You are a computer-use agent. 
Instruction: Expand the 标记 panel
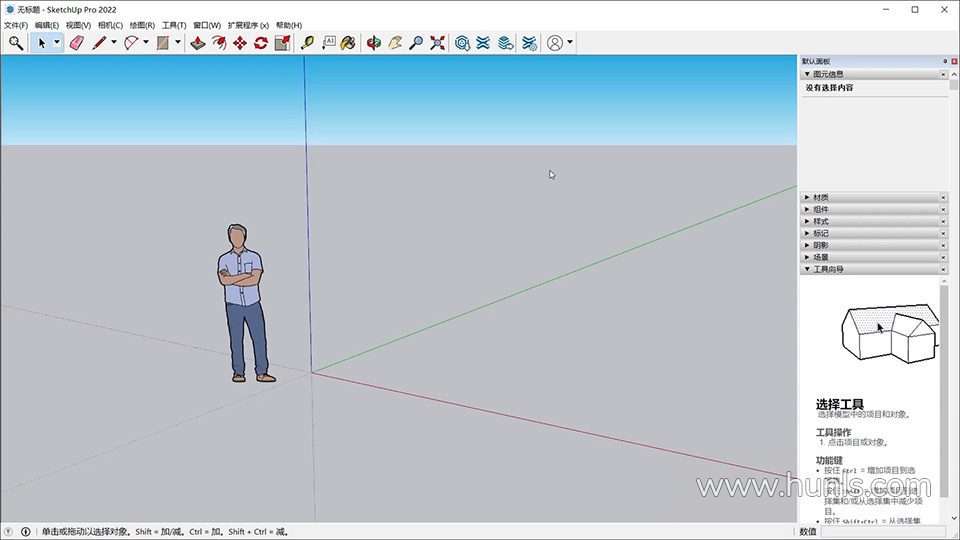click(x=807, y=233)
